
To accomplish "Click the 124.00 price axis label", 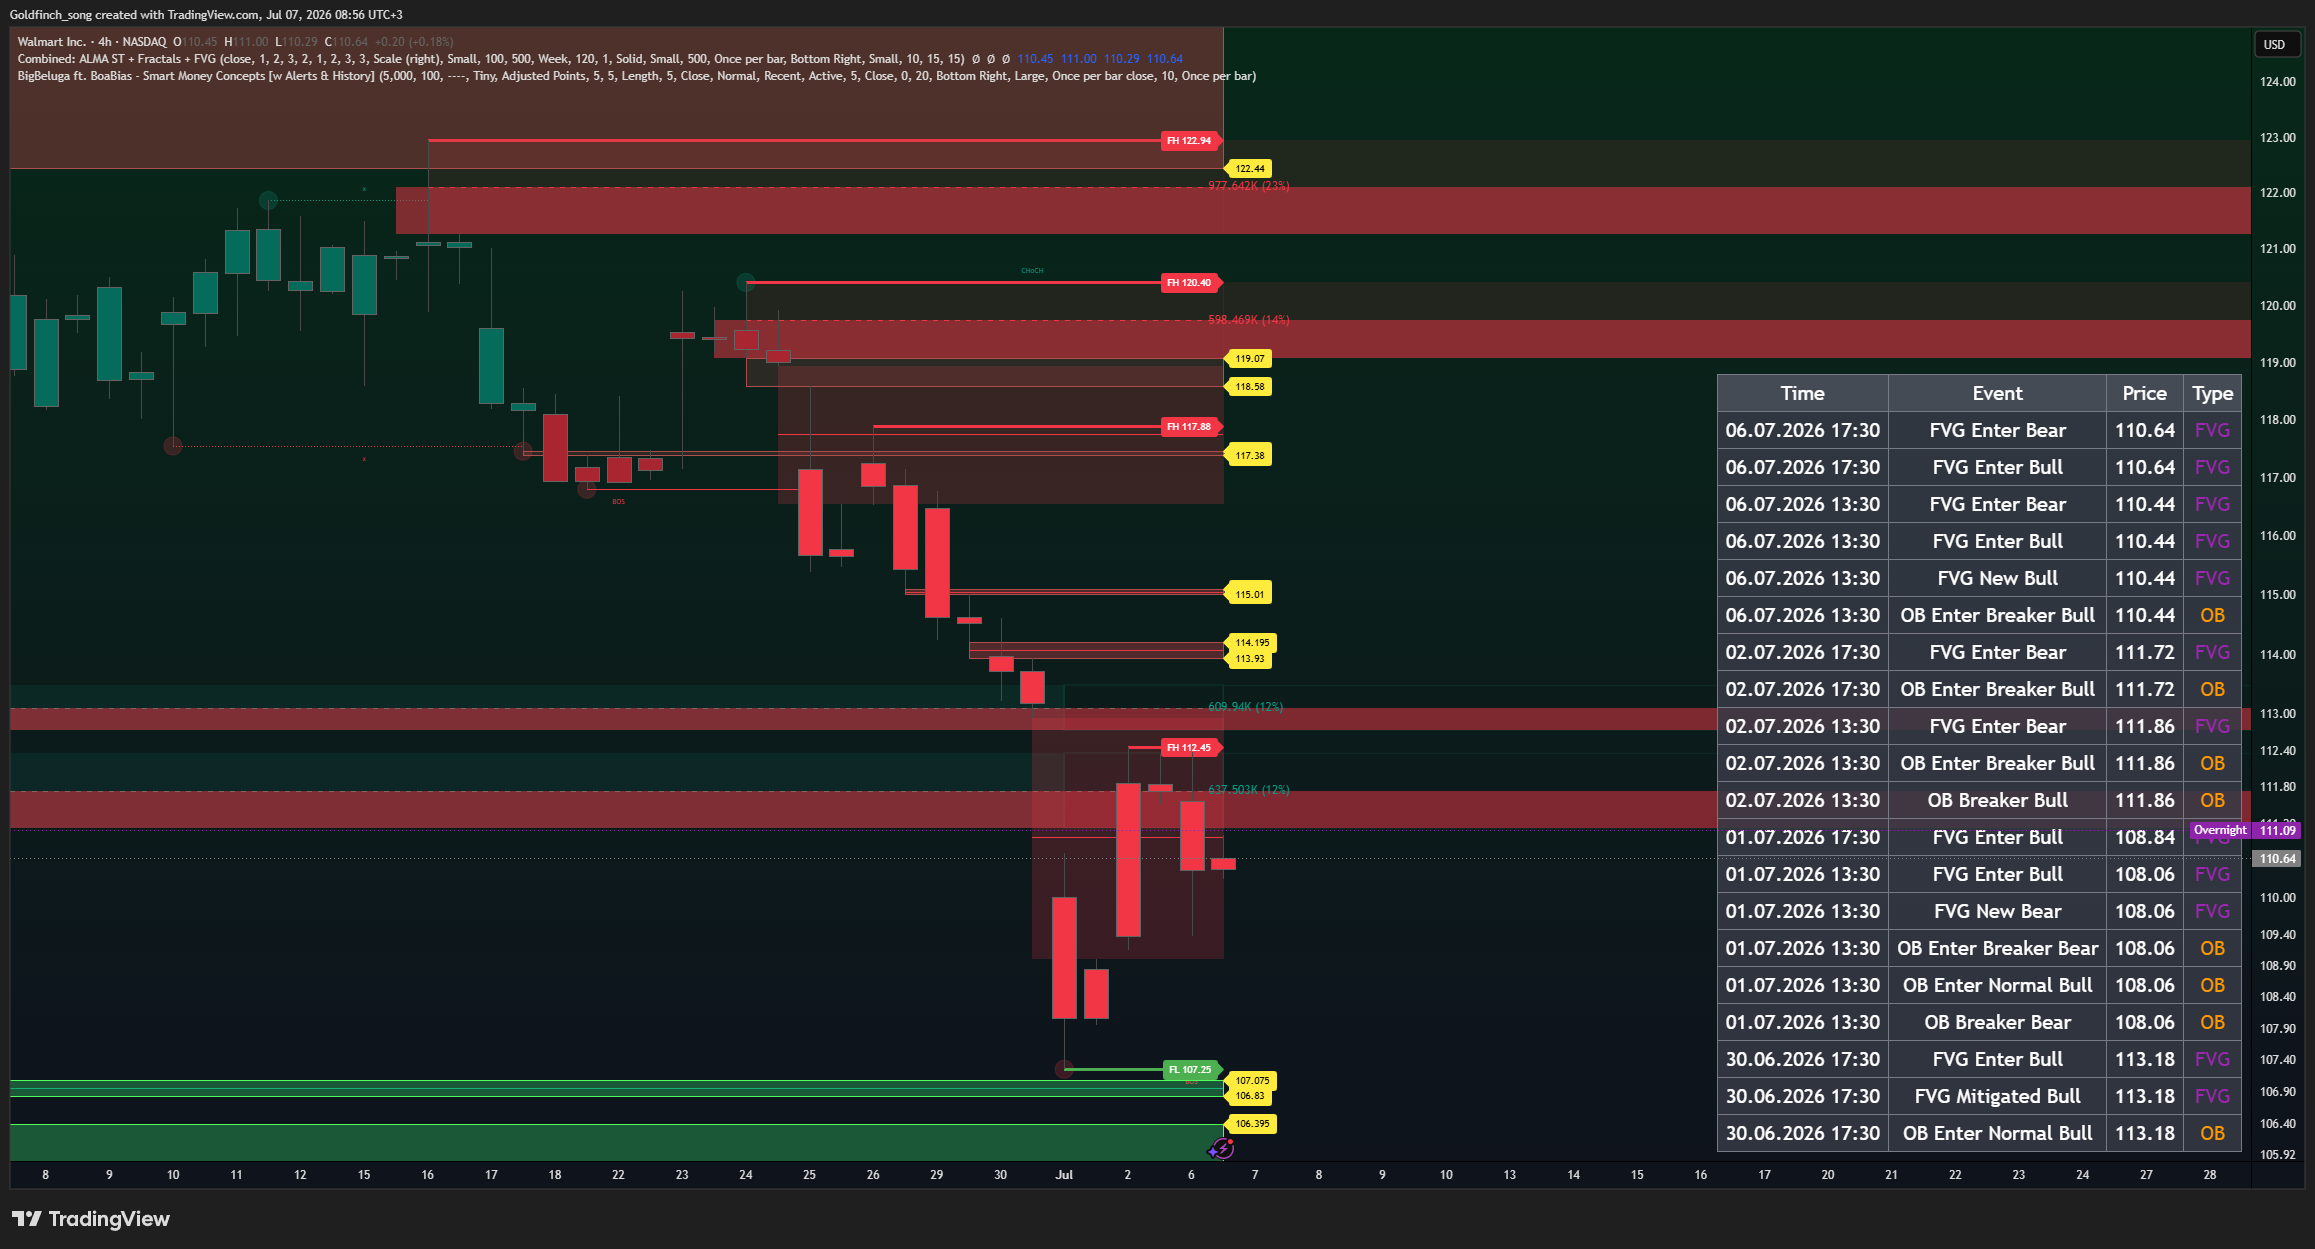I will (2277, 82).
